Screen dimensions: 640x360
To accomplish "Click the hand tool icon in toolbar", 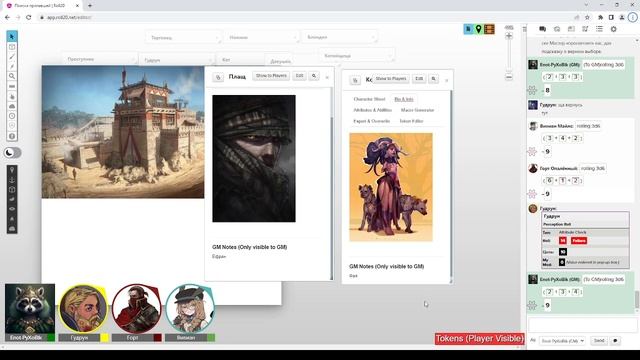I will [12, 97].
